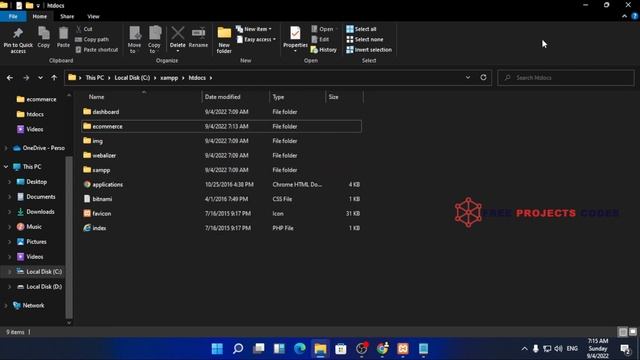The width and height of the screenshot is (640, 360).
Task: Click Select all in ribbon
Action: [361, 29]
